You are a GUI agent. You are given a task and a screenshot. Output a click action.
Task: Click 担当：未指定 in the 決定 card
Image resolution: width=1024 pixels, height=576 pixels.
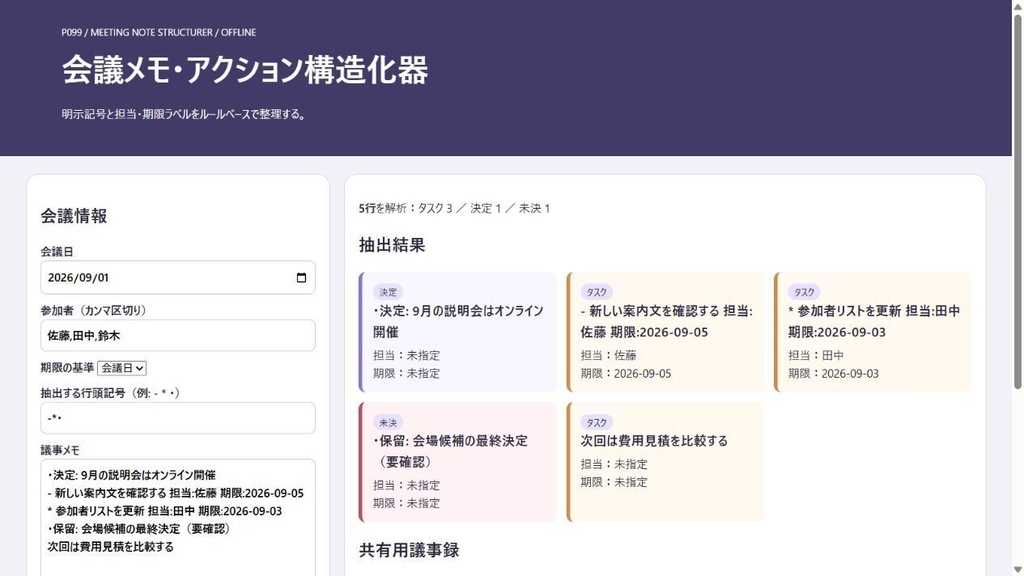tap(406, 355)
